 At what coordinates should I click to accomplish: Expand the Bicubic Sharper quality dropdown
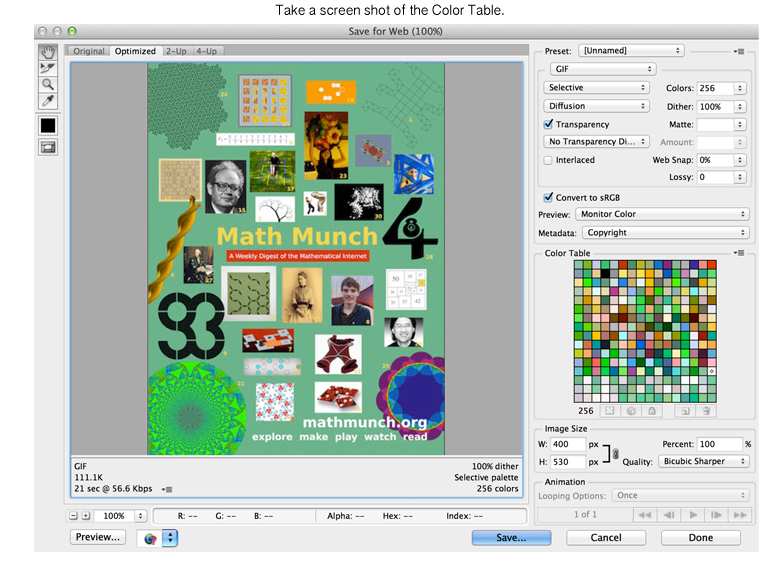(x=704, y=461)
